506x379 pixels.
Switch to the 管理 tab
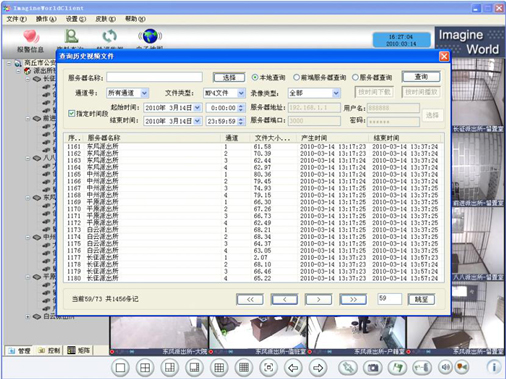[19, 350]
